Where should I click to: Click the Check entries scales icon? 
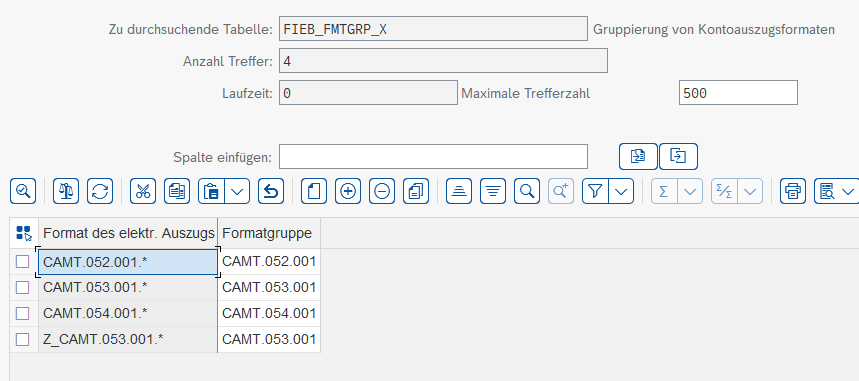[66, 191]
